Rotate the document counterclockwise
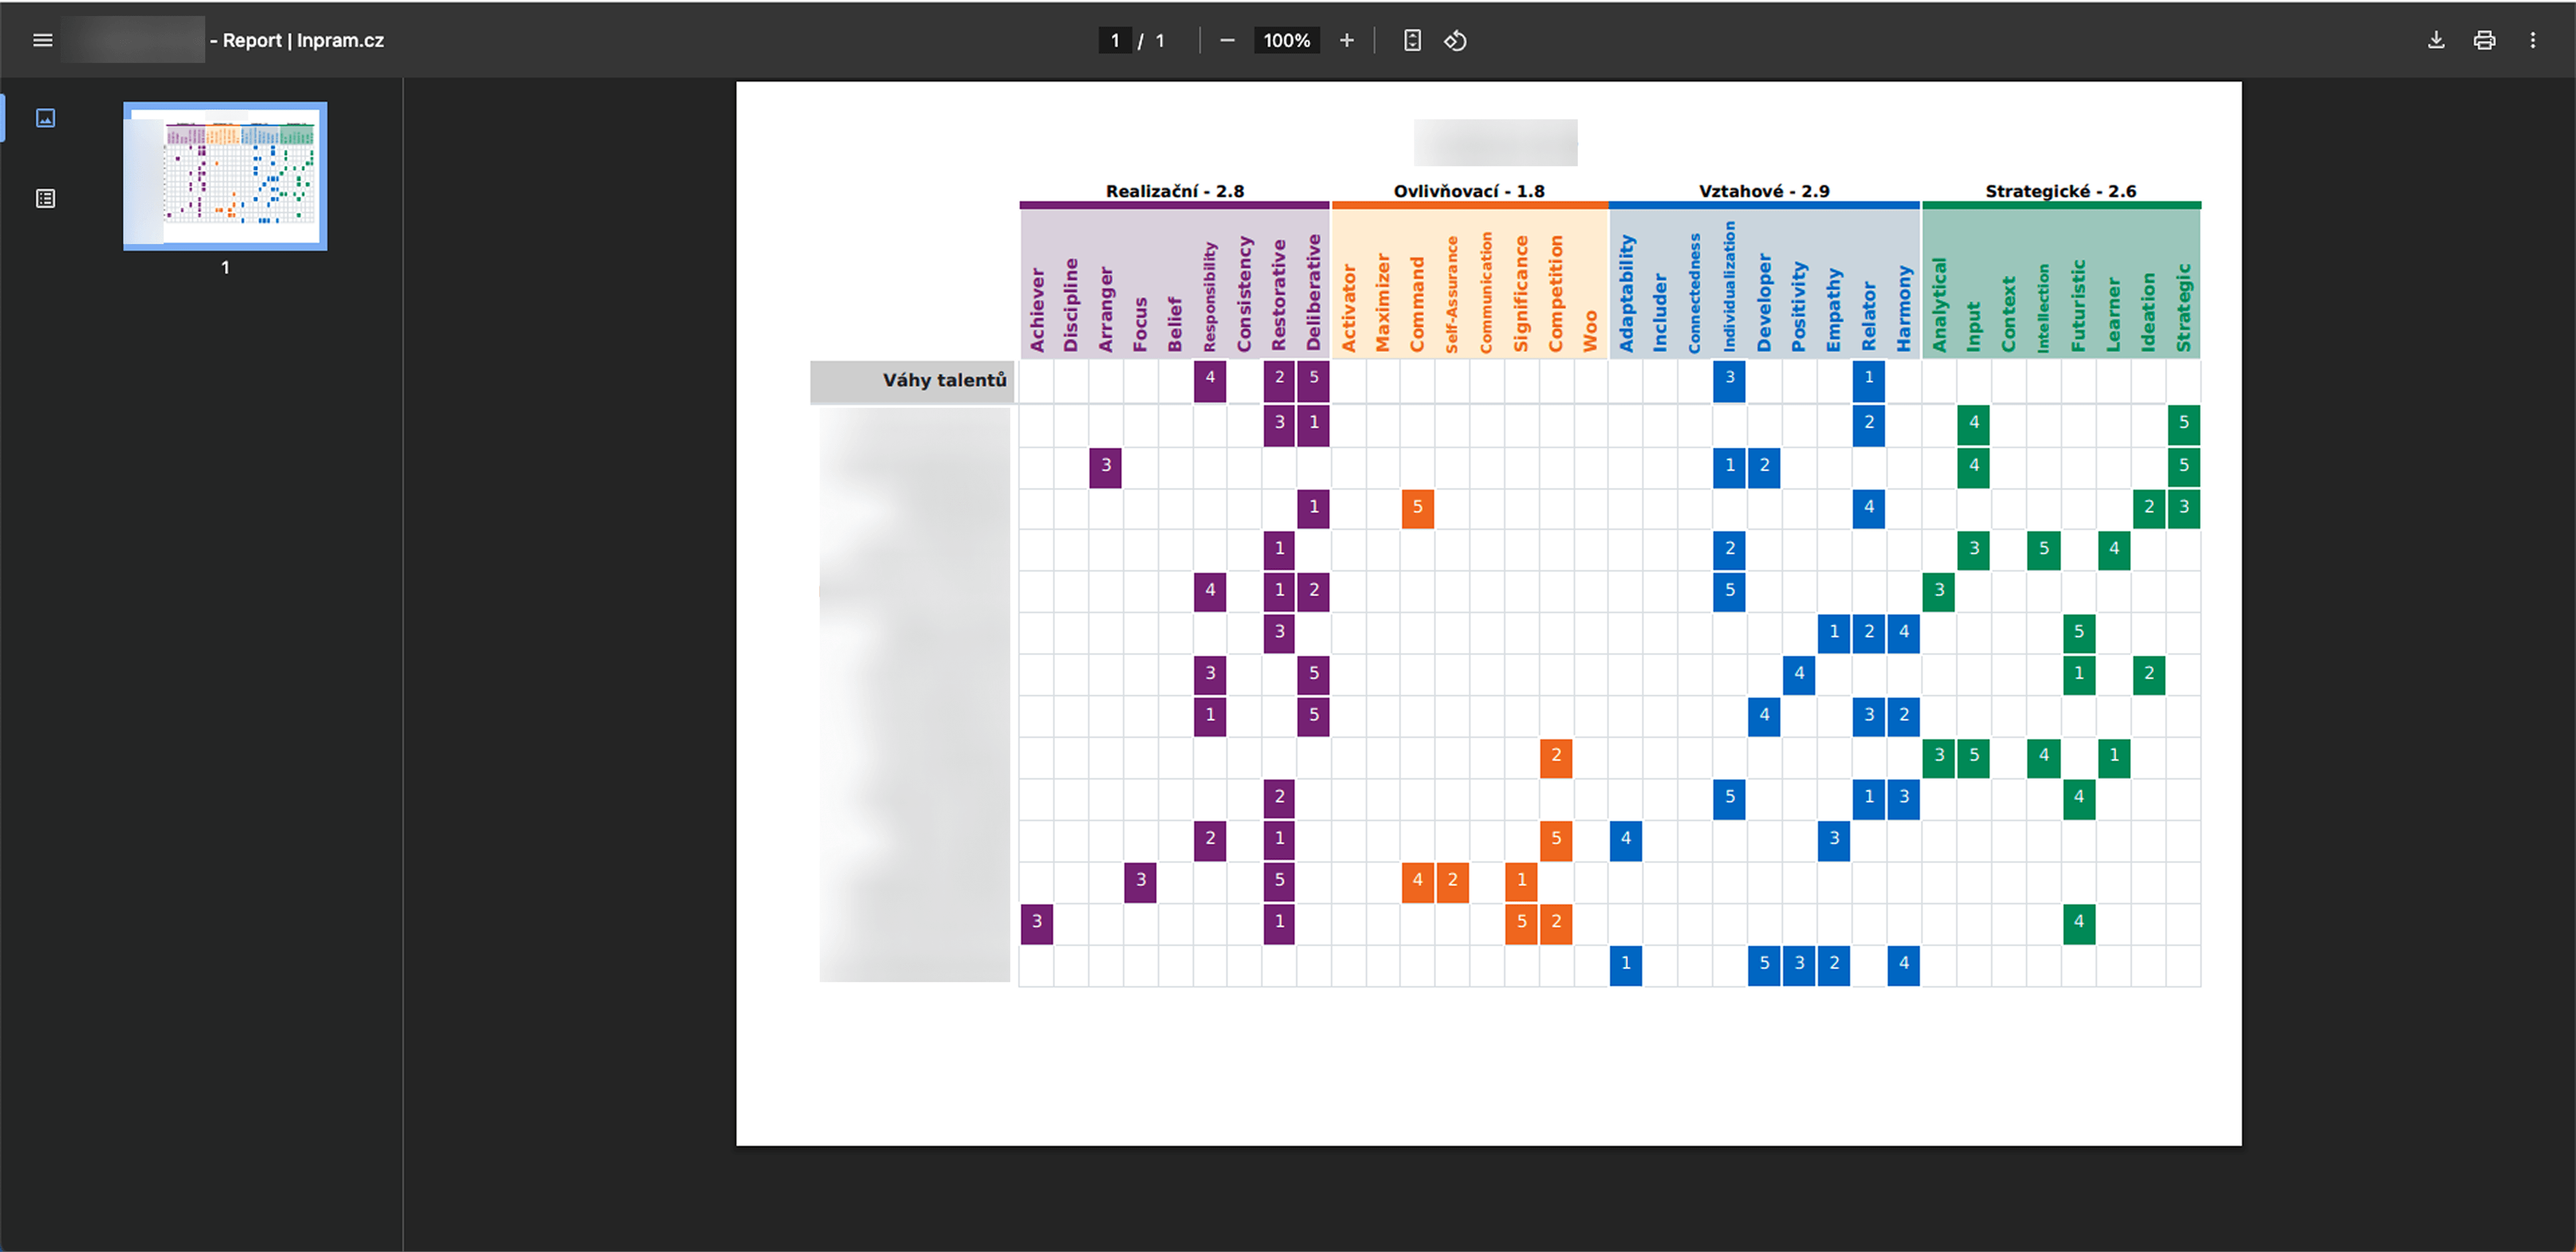The height and width of the screenshot is (1252, 2576). [1455, 40]
